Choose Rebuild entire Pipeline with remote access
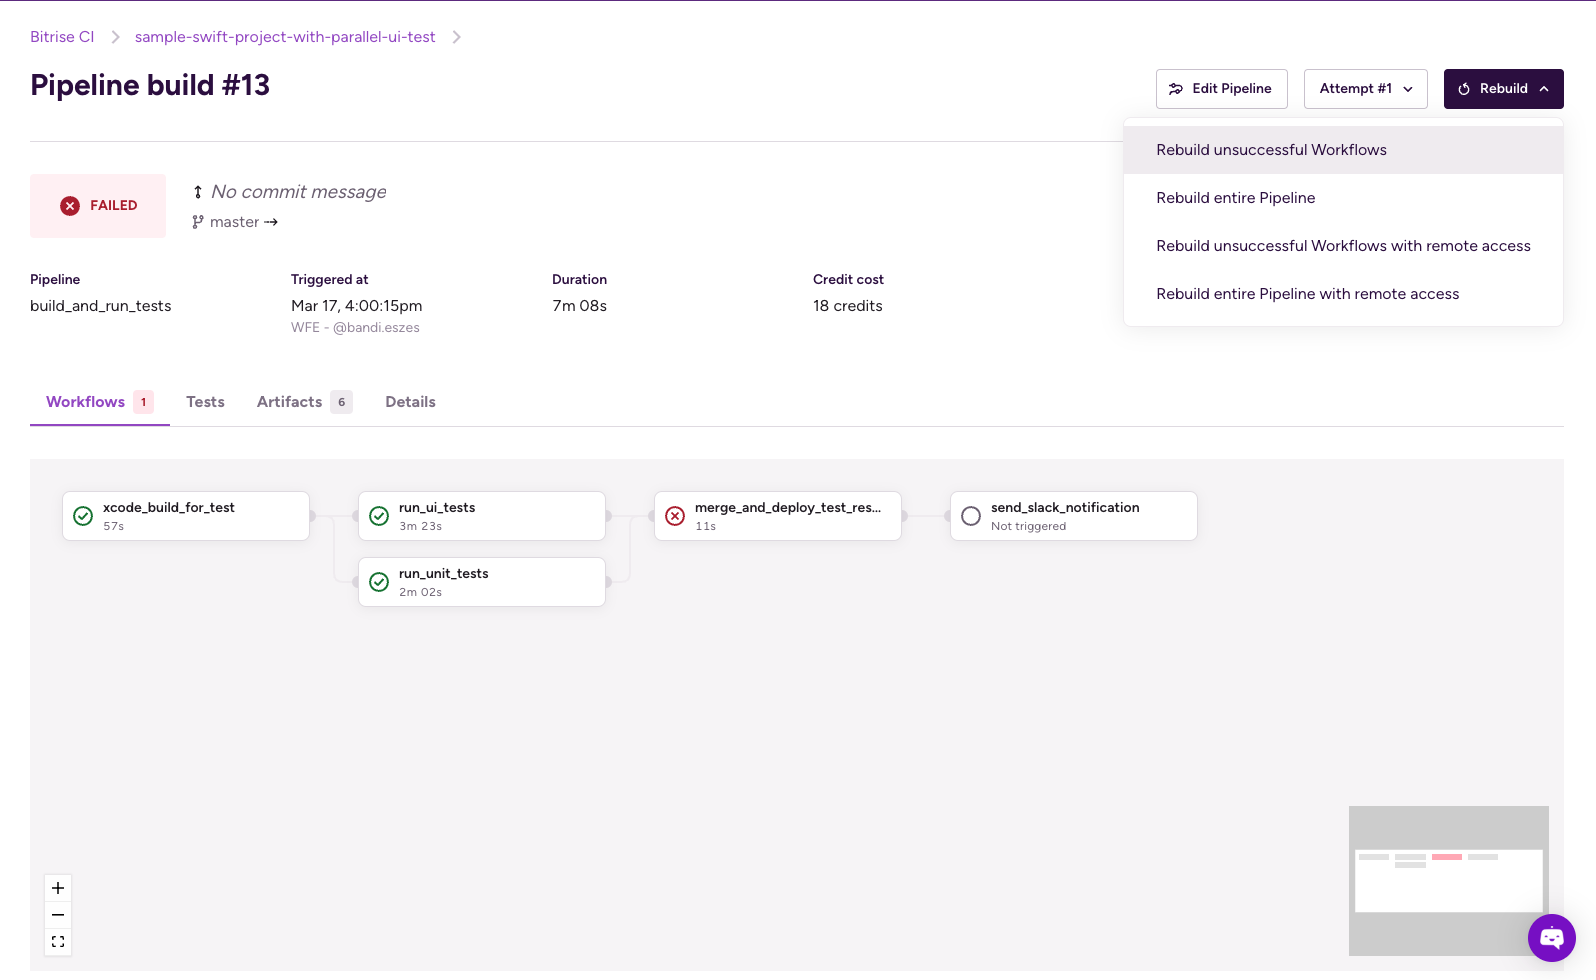This screenshot has height=980, width=1596. [x=1343, y=294]
